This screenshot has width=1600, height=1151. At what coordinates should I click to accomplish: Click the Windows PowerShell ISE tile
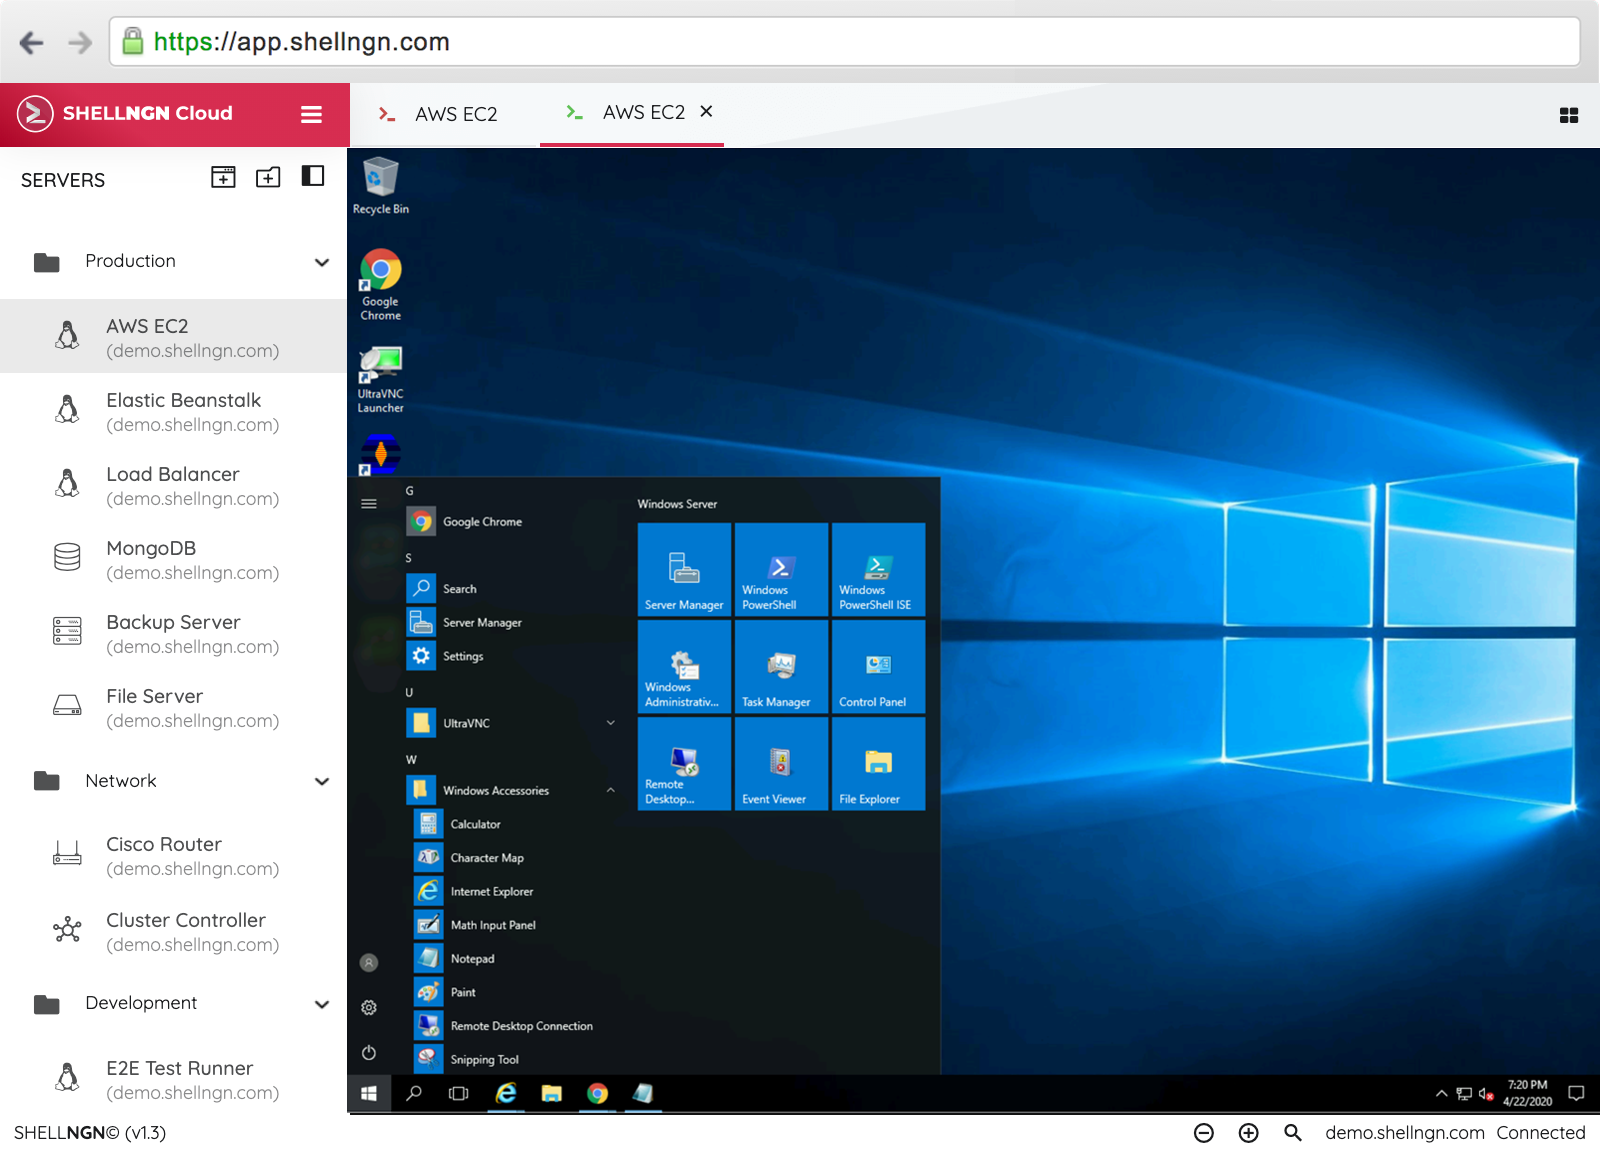[878, 569]
